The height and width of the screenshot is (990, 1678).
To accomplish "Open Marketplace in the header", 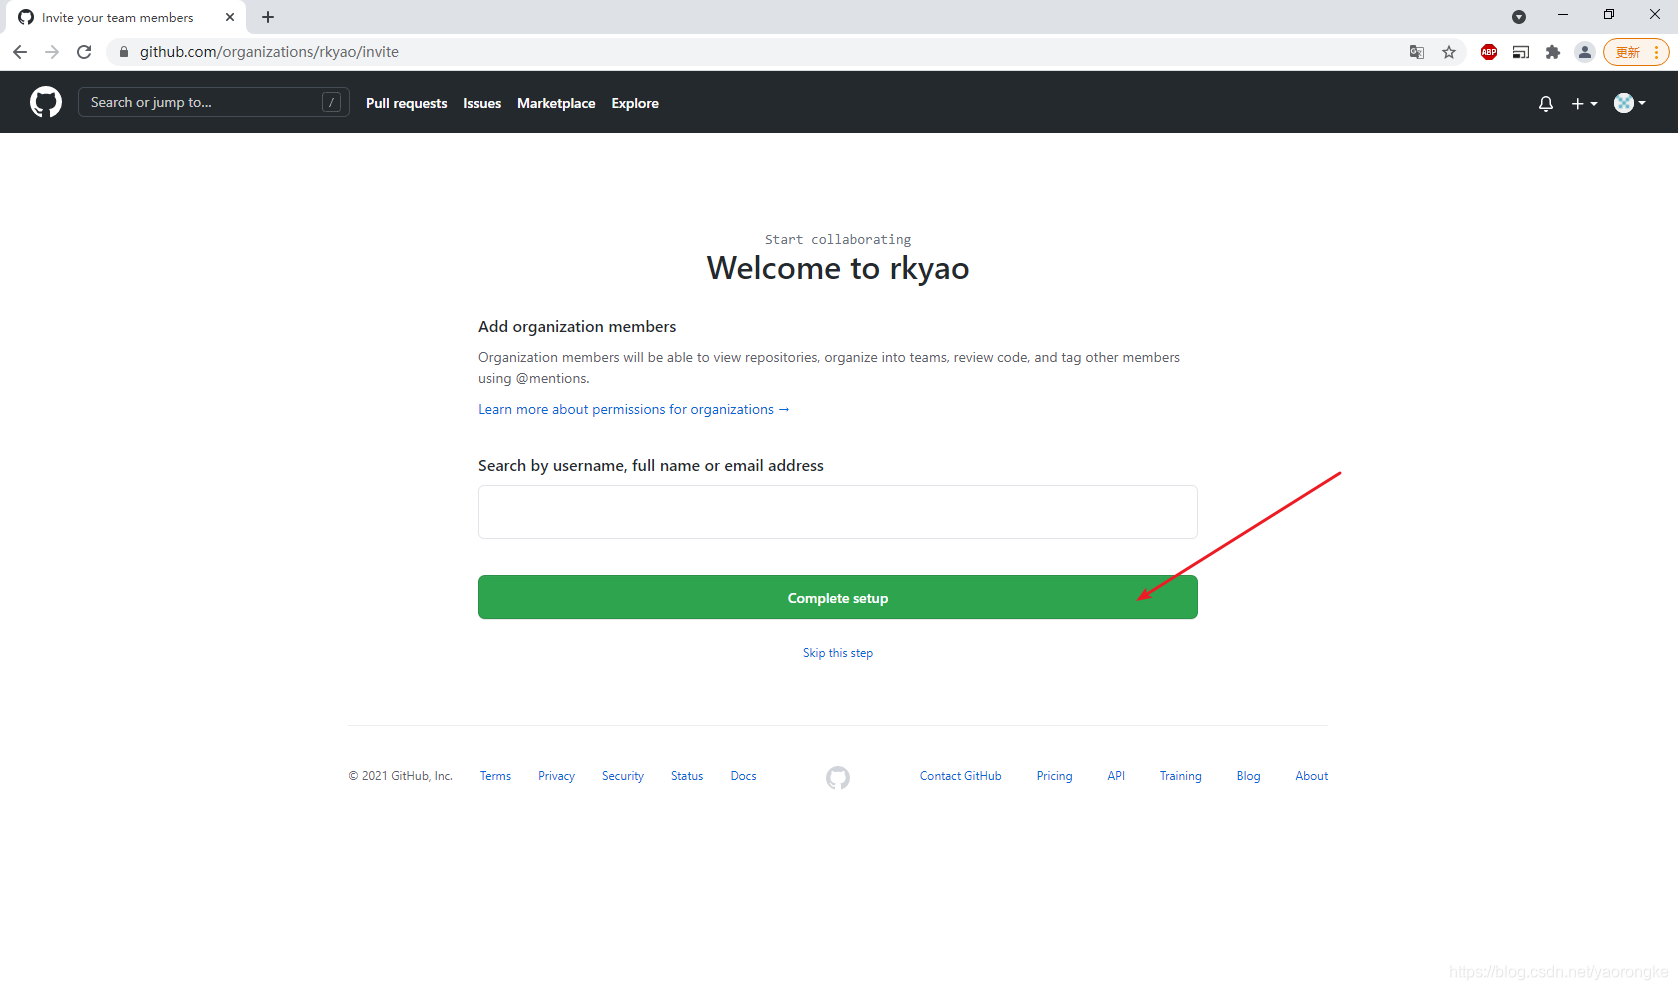I will pos(556,103).
